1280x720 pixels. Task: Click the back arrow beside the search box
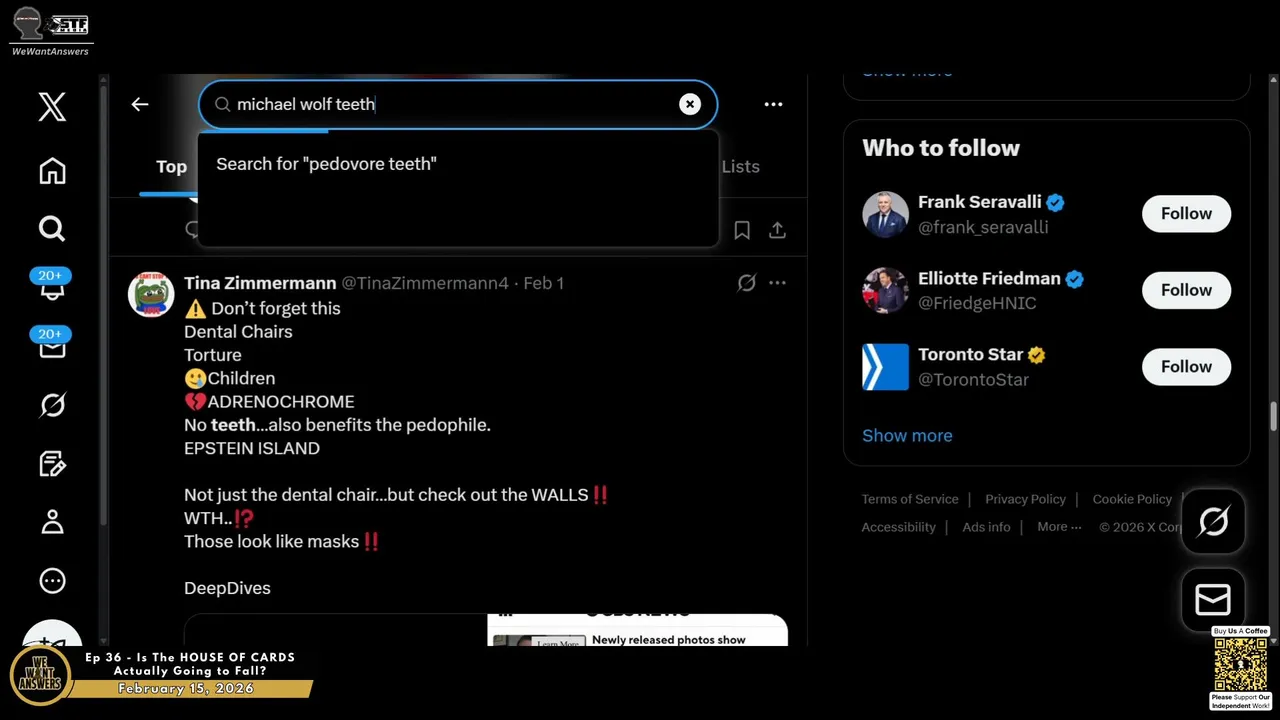140,104
